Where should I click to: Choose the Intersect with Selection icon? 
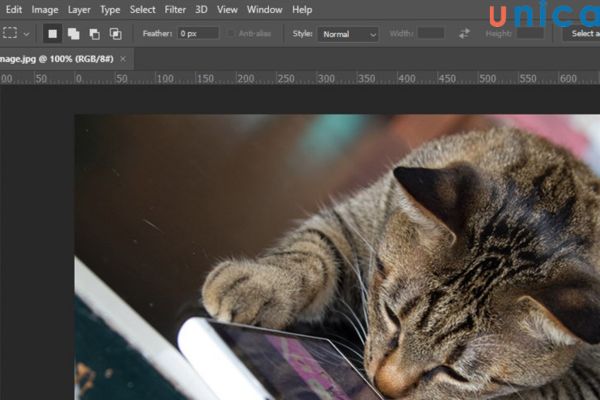pos(115,33)
